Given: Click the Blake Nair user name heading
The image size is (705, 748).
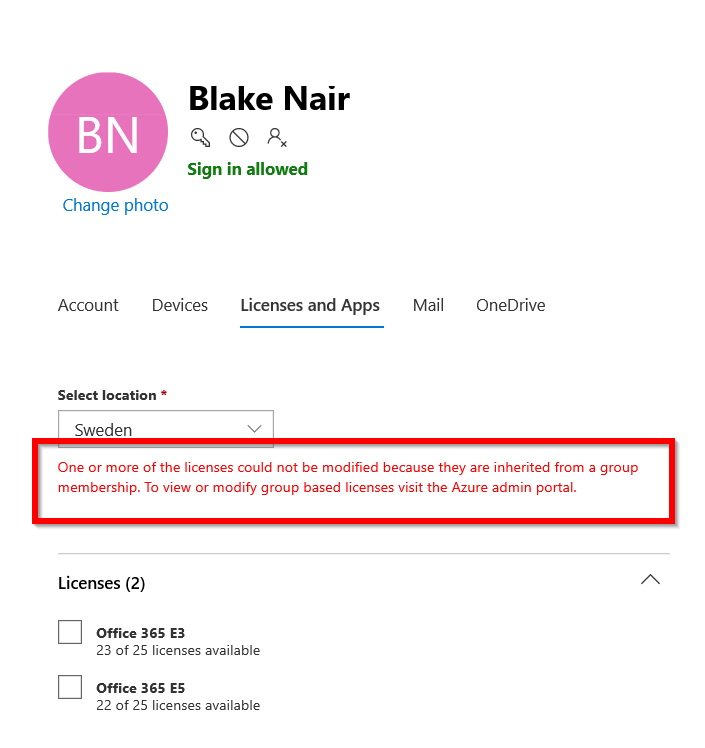Looking at the screenshot, I should (269, 99).
